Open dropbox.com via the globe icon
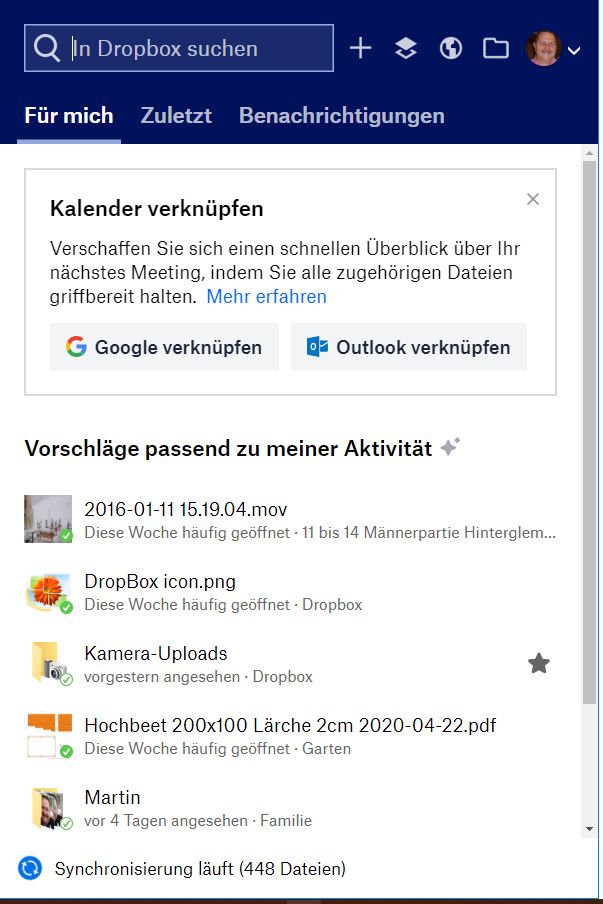The image size is (603, 904). [450, 47]
